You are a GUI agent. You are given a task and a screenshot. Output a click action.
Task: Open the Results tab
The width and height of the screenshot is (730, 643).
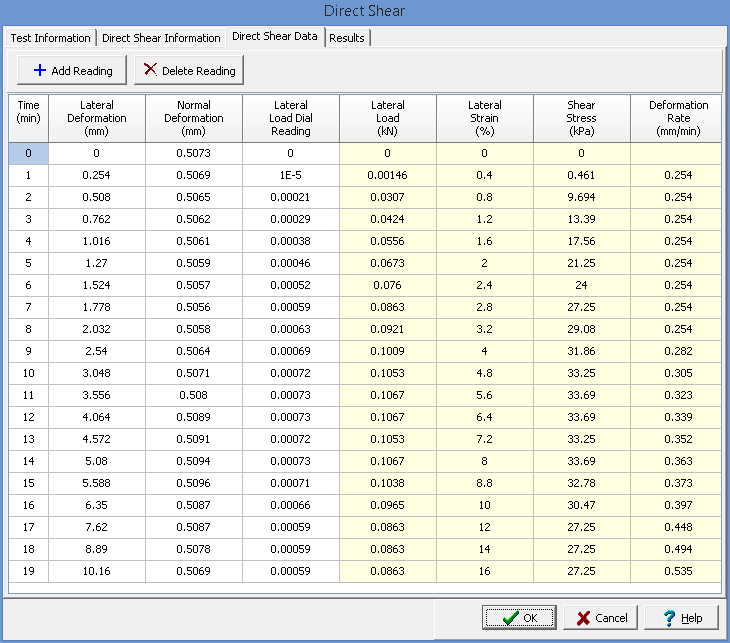pyautogui.click(x=347, y=38)
